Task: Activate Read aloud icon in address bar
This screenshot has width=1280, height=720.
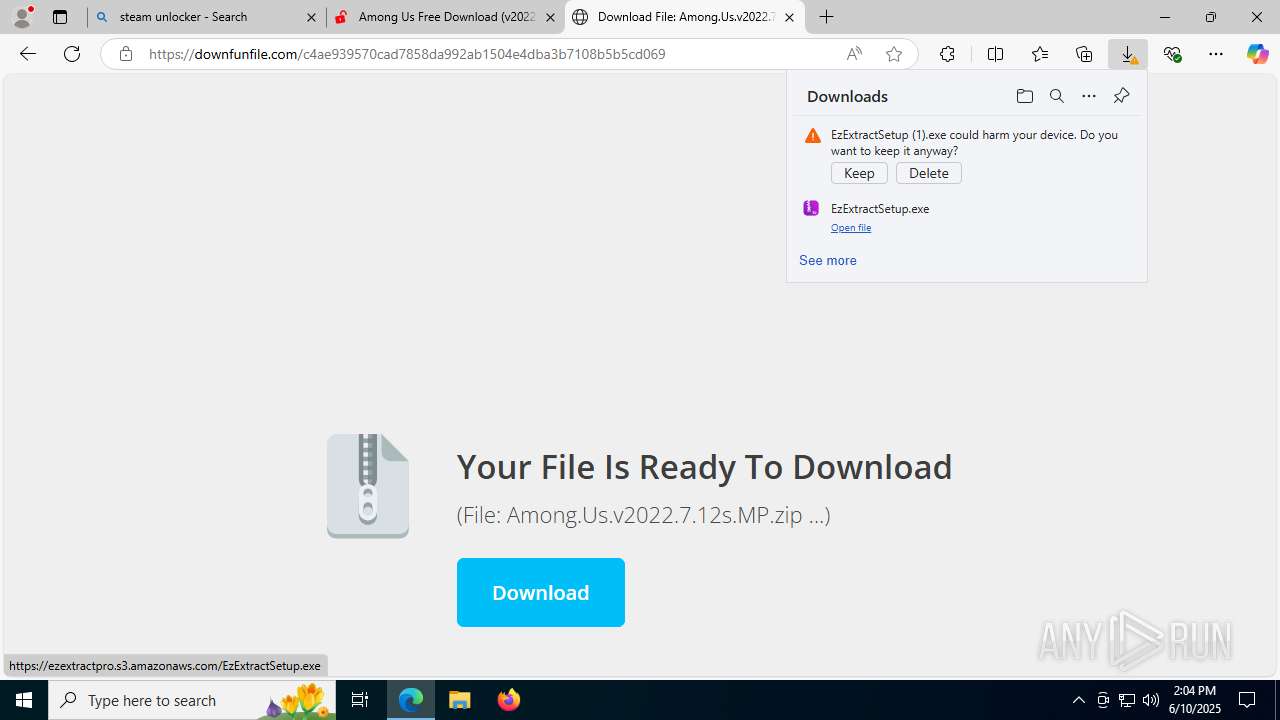Action: point(854,54)
